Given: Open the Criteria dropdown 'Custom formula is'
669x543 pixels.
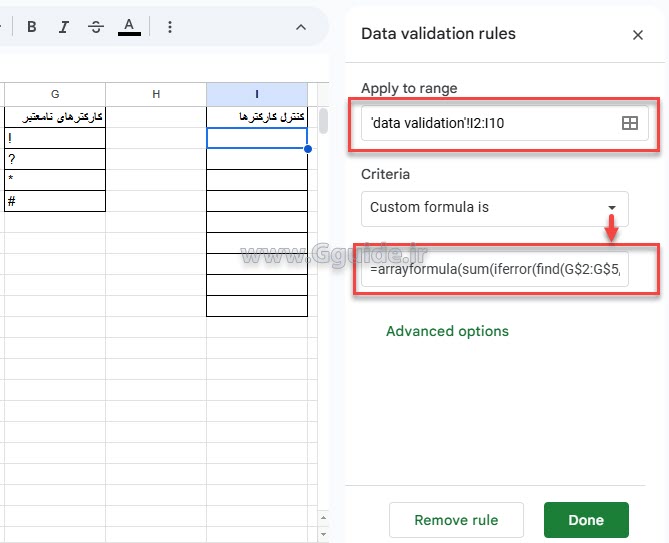Looking at the screenshot, I should click(494, 208).
